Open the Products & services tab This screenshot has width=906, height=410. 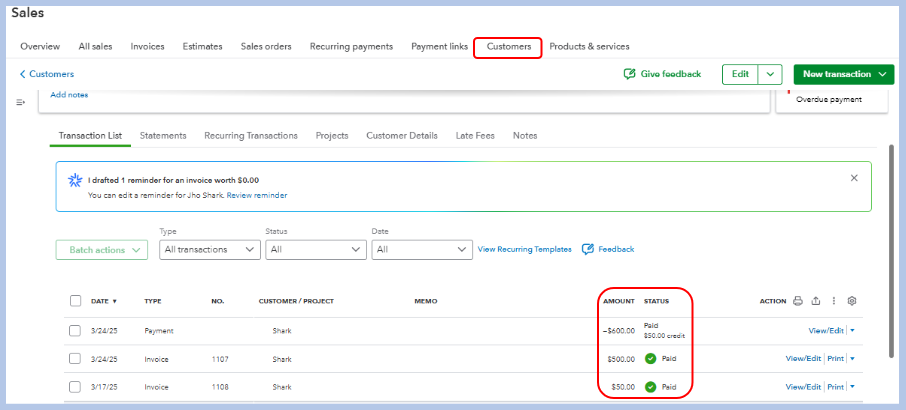point(589,46)
